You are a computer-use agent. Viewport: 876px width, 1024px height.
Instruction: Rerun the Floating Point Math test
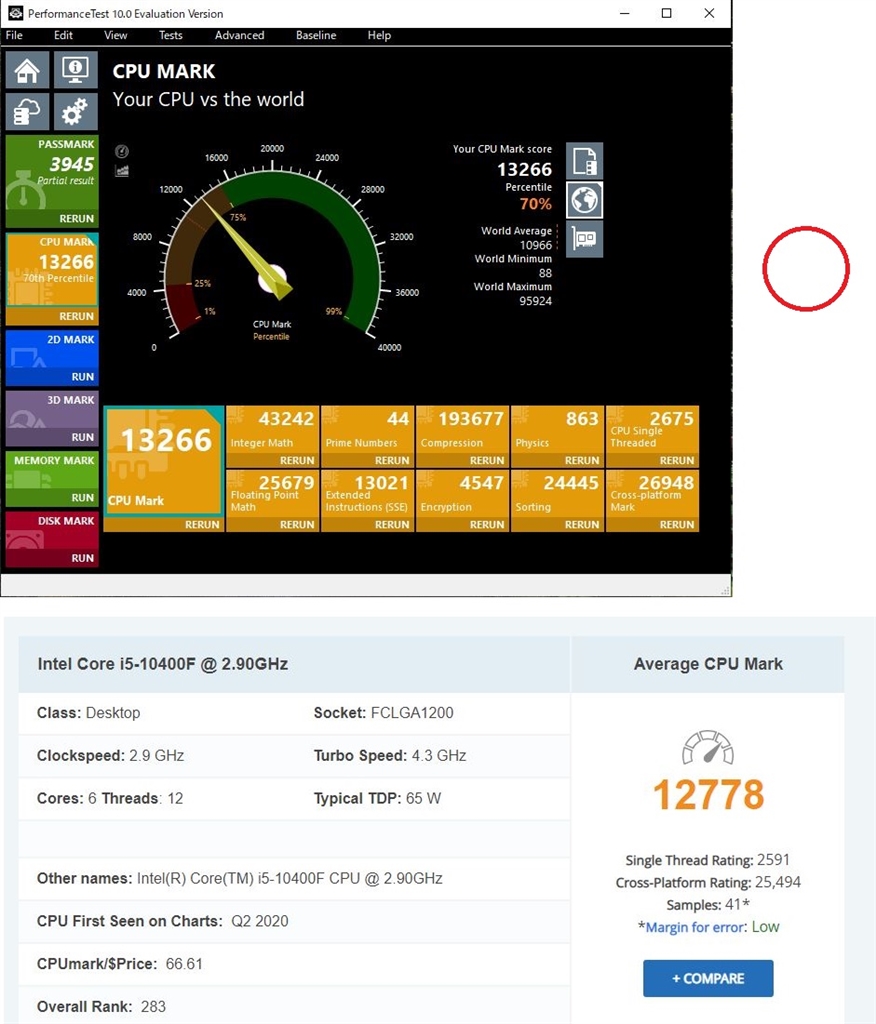pyautogui.click(x=297, y=524)
